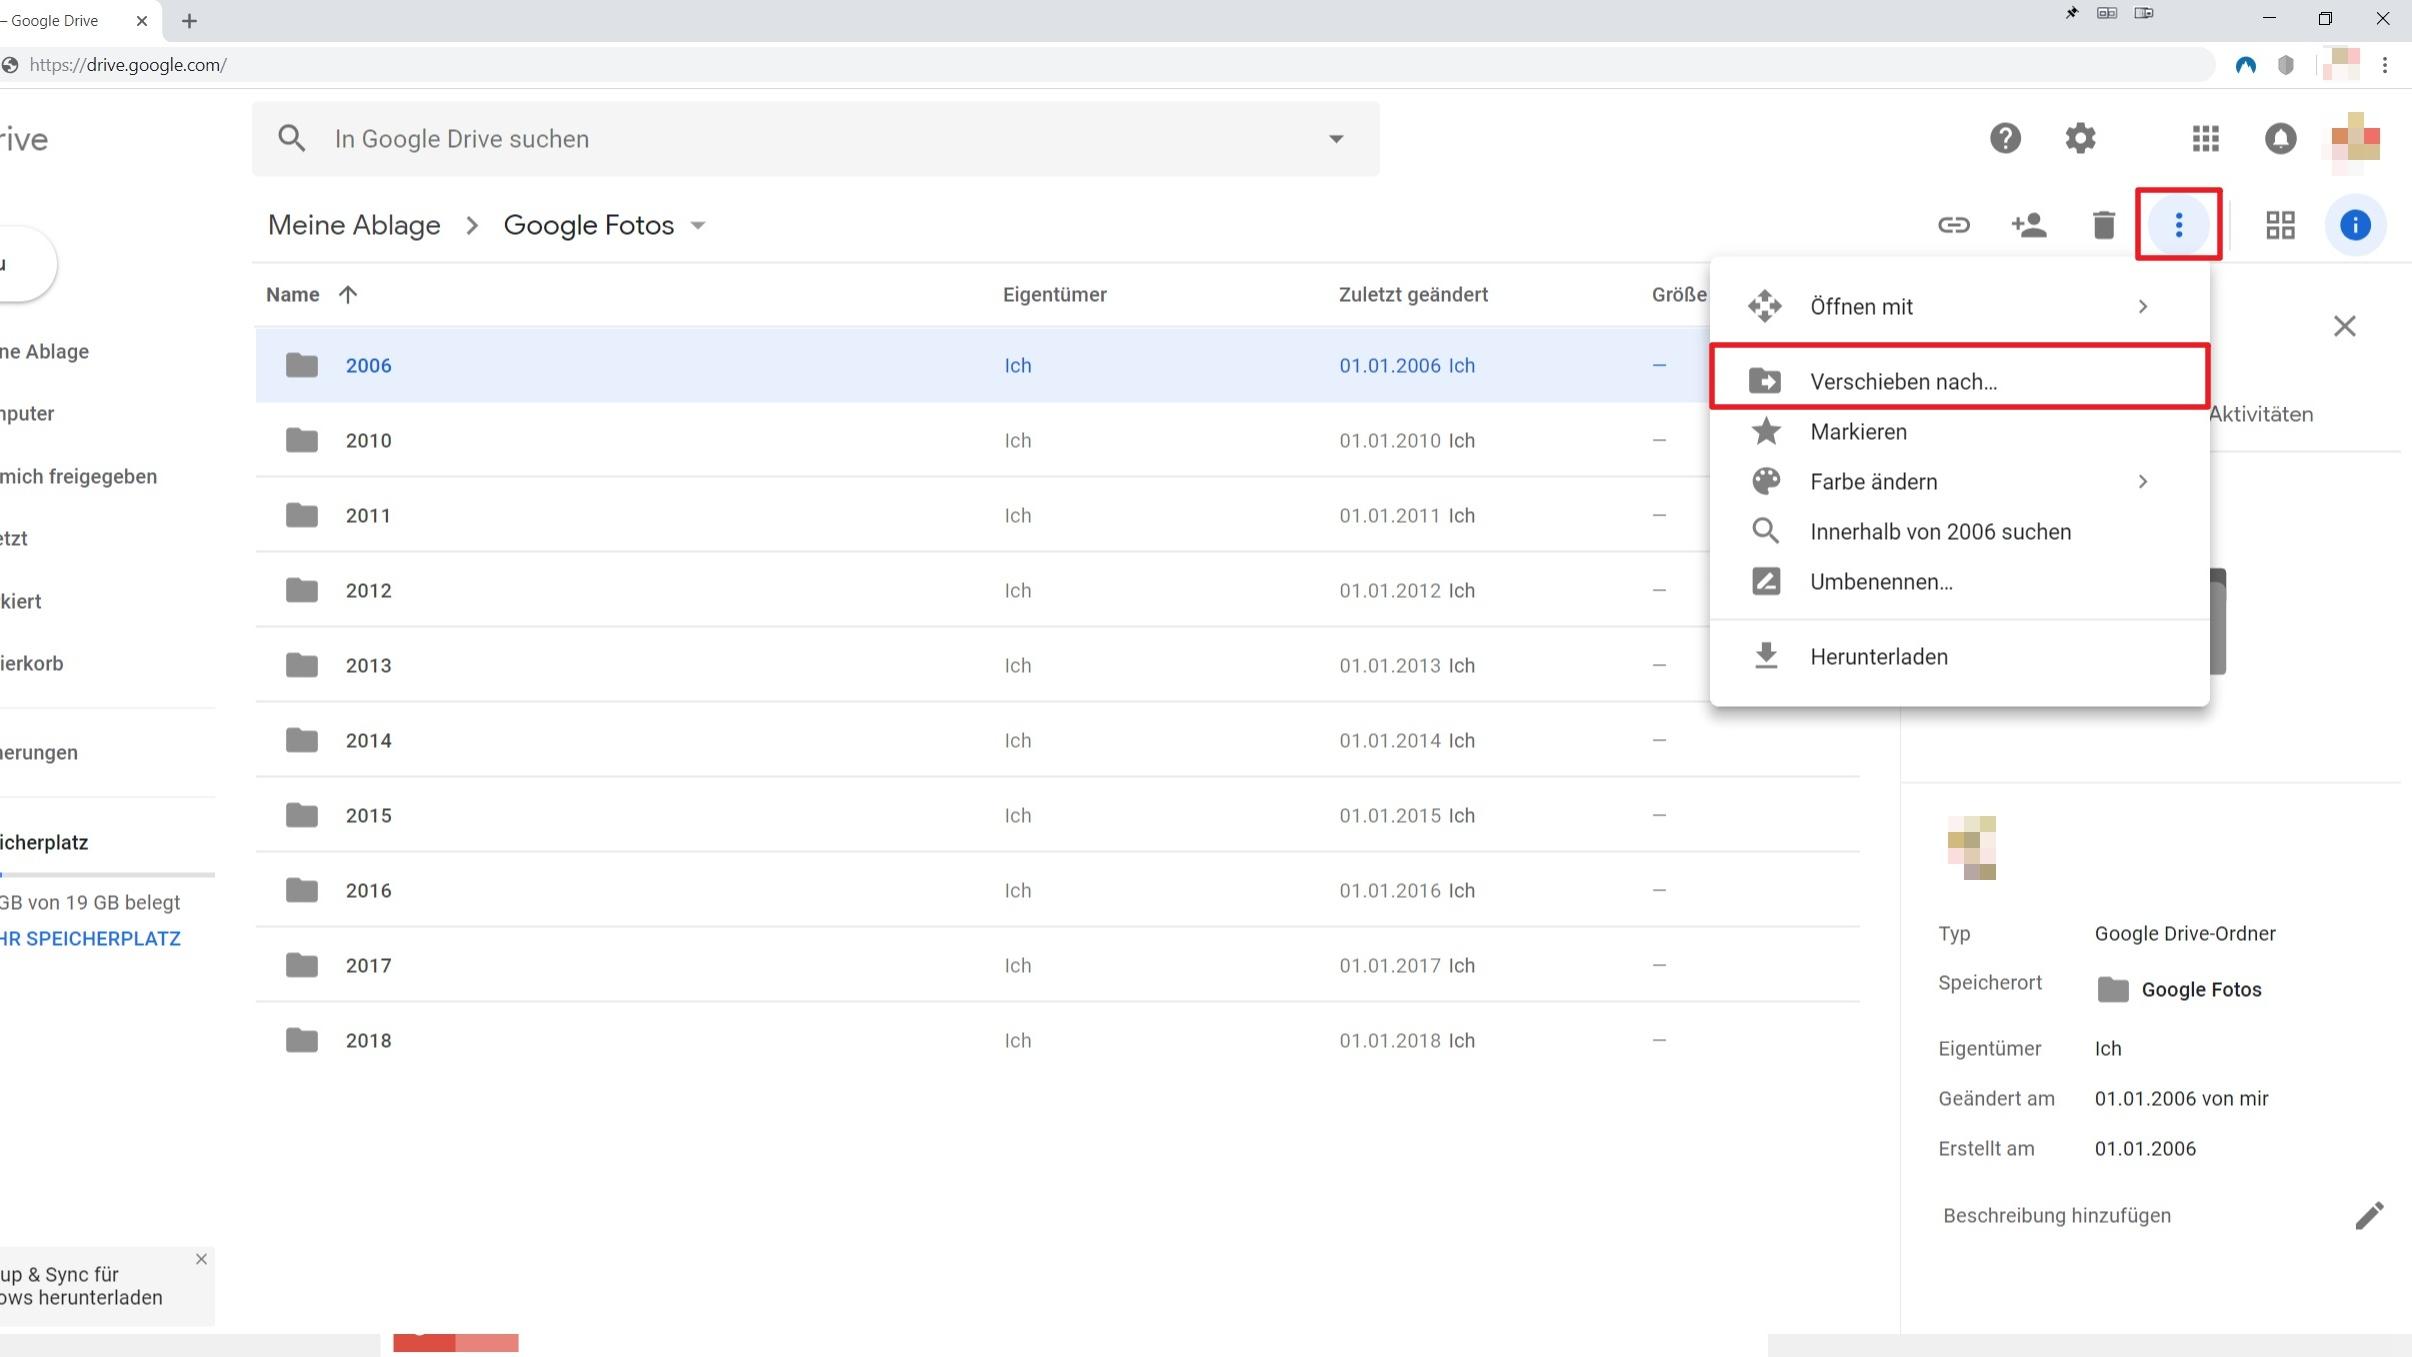This screenshot has height=1357, width=2412.
Task: Open the Google Fotos breadcrumb dropdown
Action: [698, 226]
